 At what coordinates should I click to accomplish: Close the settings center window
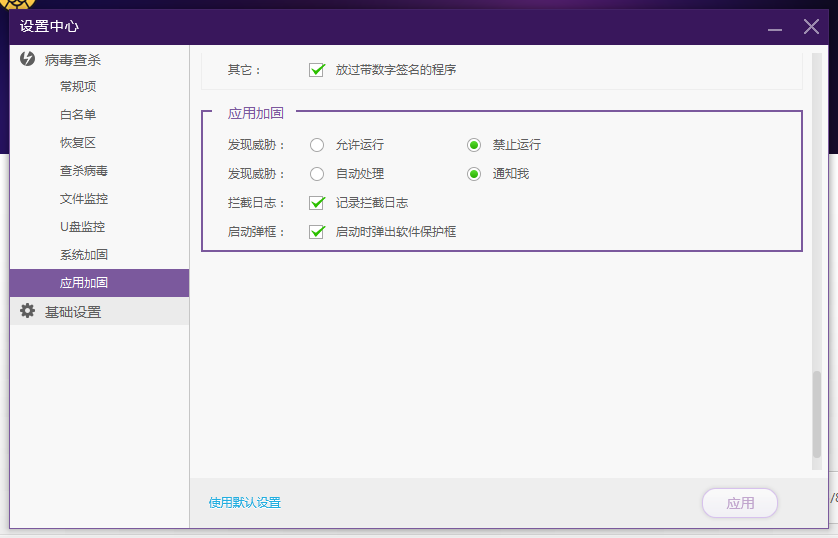(811, 27)
